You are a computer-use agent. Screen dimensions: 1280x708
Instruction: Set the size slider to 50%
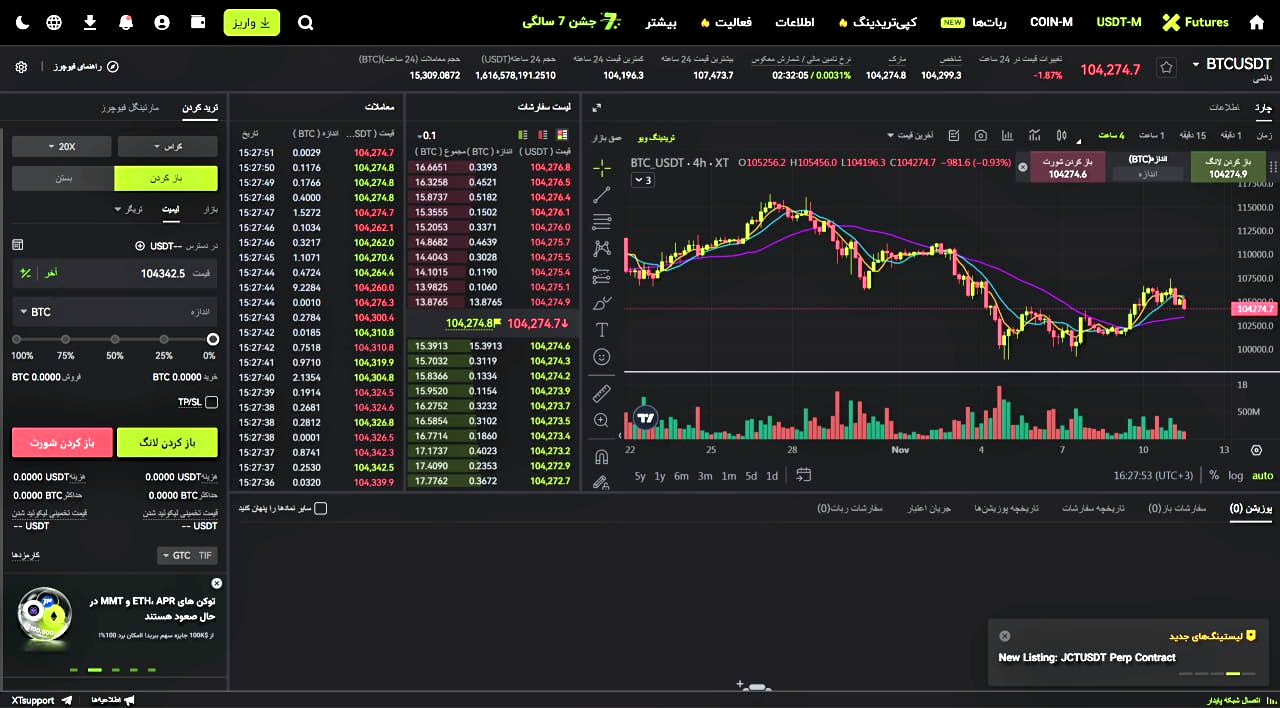tap(115, 340)
